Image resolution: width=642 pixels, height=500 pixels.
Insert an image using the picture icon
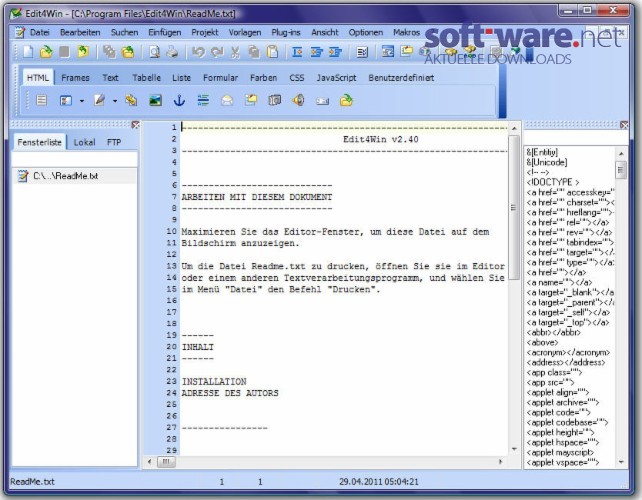click(x=155, y=100)
